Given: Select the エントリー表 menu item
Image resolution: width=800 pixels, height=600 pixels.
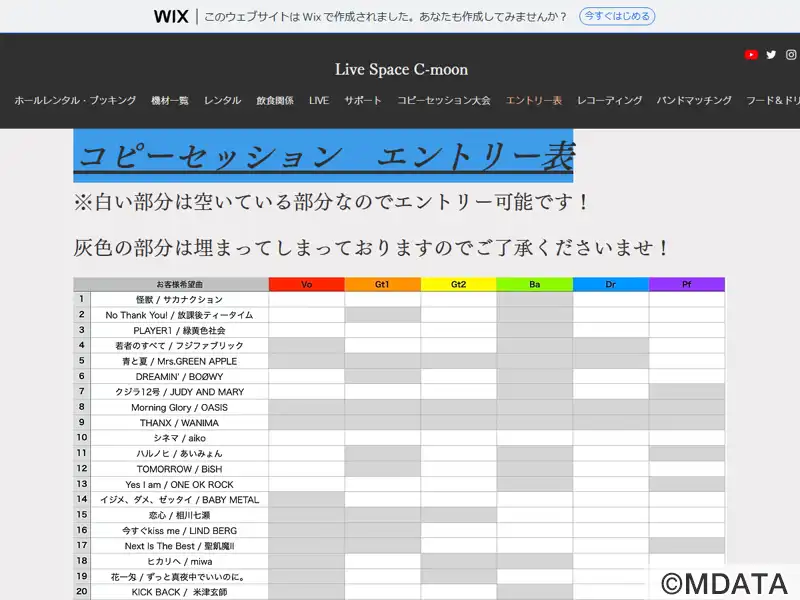Looking at the screenshot, I should (534, 101).
